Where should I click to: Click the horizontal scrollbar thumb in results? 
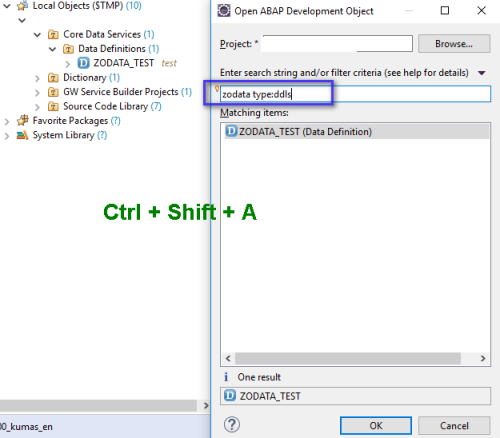(348, 359)
